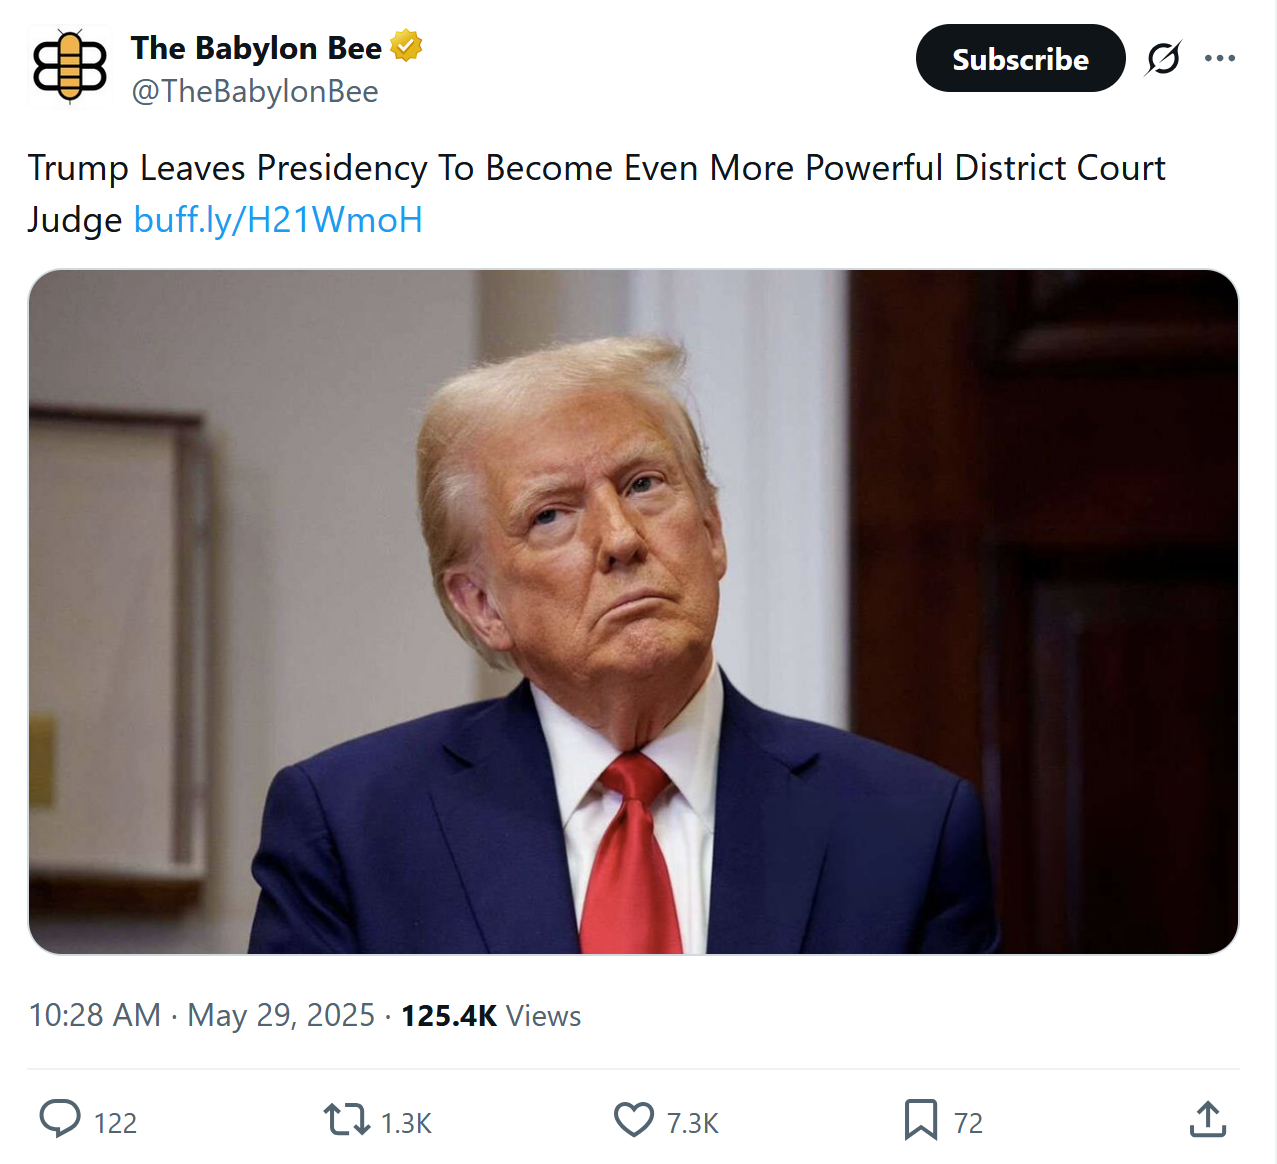Toggle the bookmark icon for this tweet
The image size is (1277, 1164).
(x=920, y=1119)
